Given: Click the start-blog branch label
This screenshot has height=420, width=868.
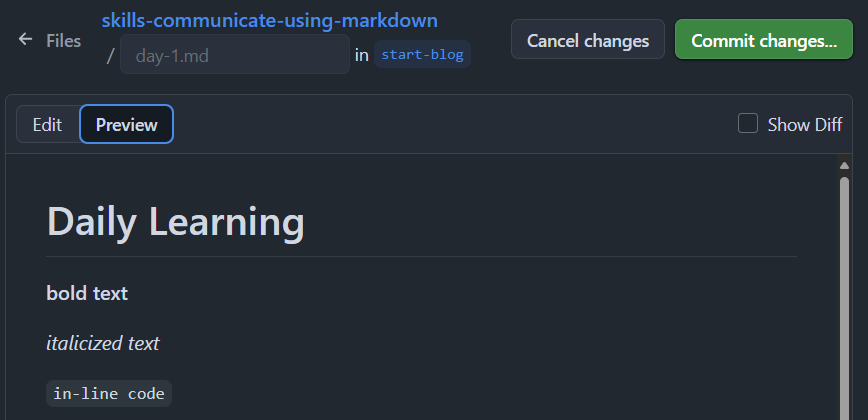Looking at the screenshot, I should (x=422, y=54).
